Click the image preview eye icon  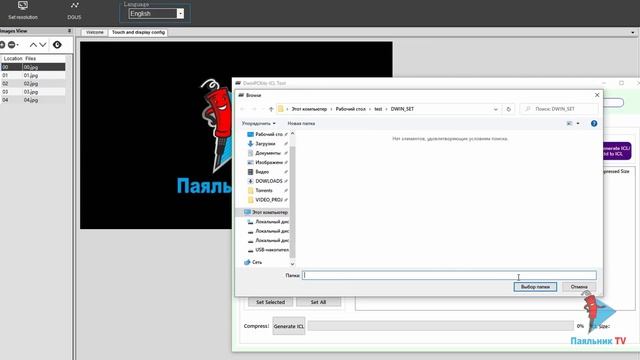click(x=57, y=44)
